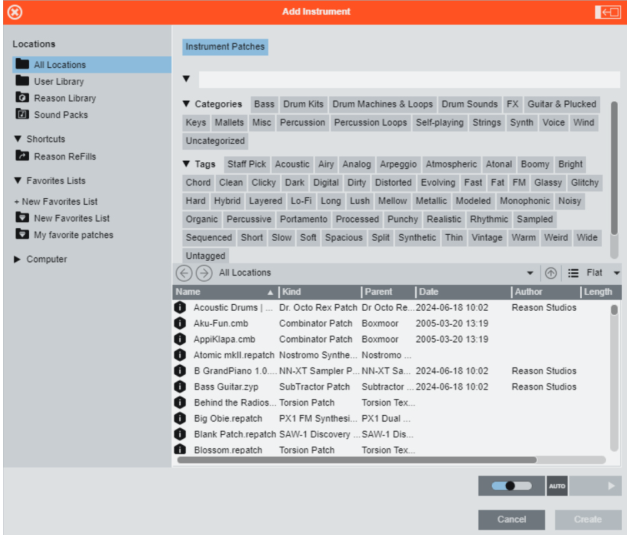Open the Reason Library location
Screen dimensions: 628x535
click(x=64, y=98)
